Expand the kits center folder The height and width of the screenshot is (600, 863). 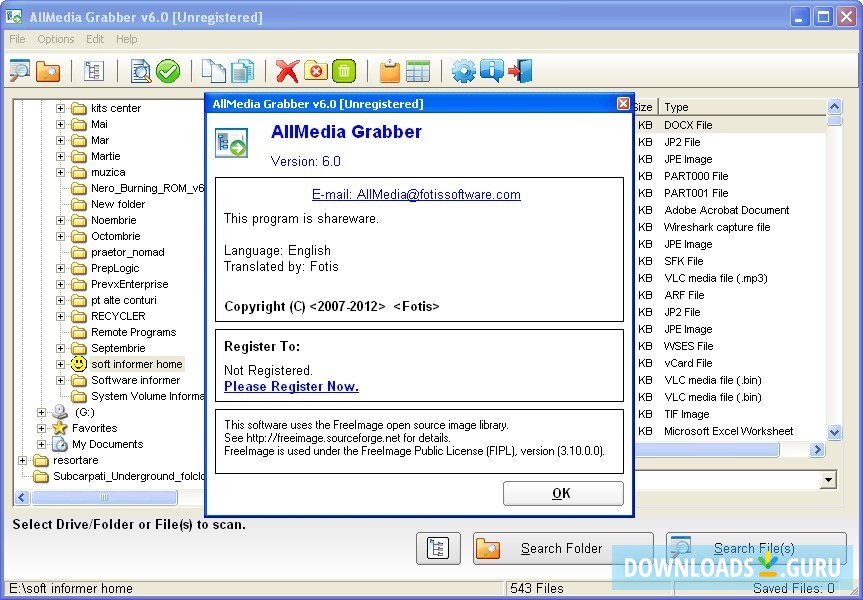[x=61, y=108]
